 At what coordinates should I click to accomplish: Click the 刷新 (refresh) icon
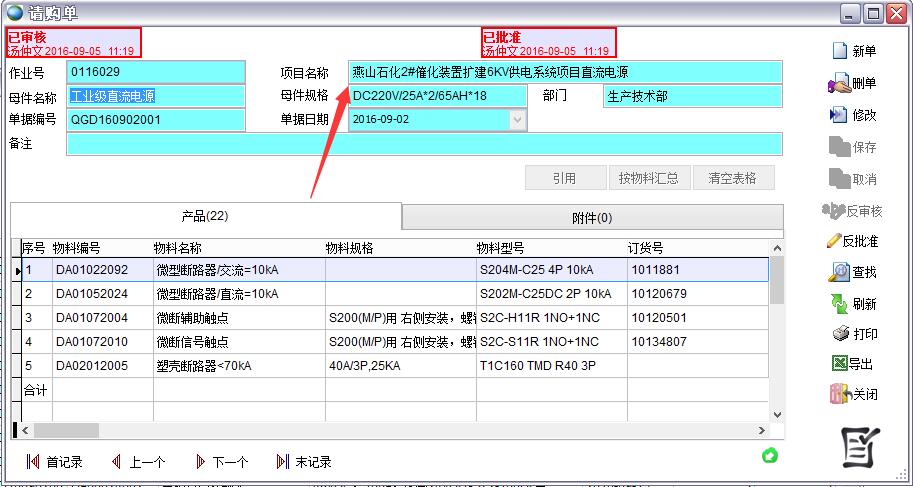point(838,304)
